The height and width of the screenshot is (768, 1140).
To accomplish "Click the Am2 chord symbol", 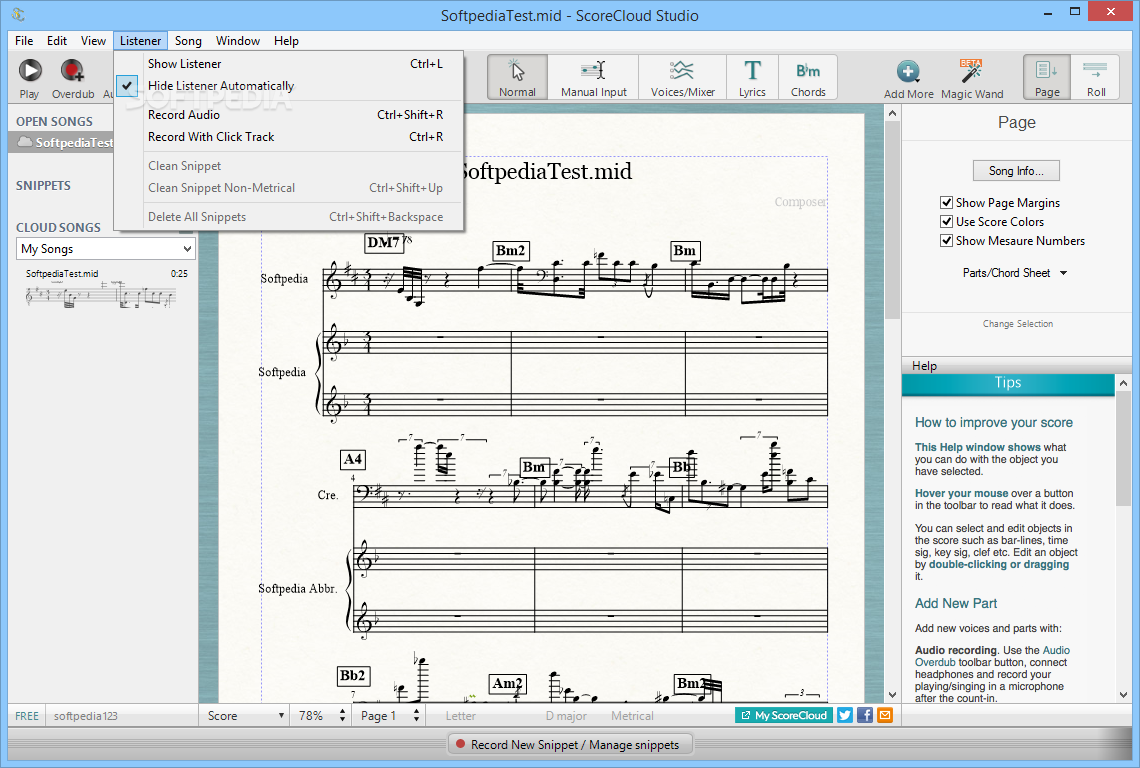I will pyautogui.click(x=507, y=684).
